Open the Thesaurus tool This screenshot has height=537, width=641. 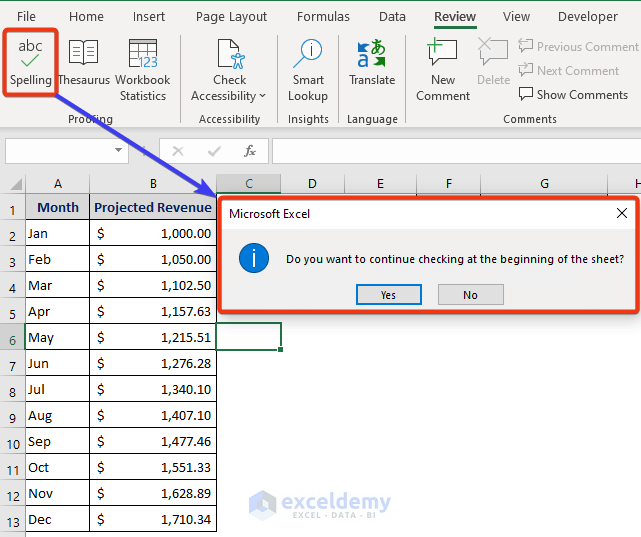pos(84,62)
